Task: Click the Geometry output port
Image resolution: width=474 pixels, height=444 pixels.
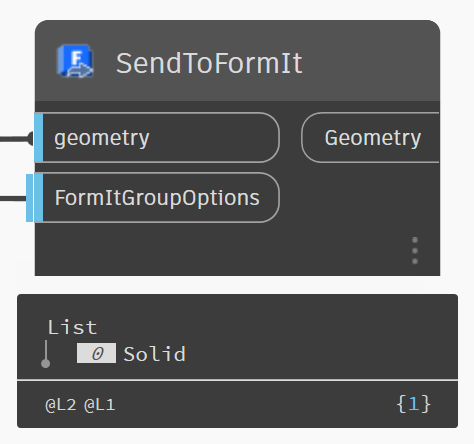Action: pos(370,138)
